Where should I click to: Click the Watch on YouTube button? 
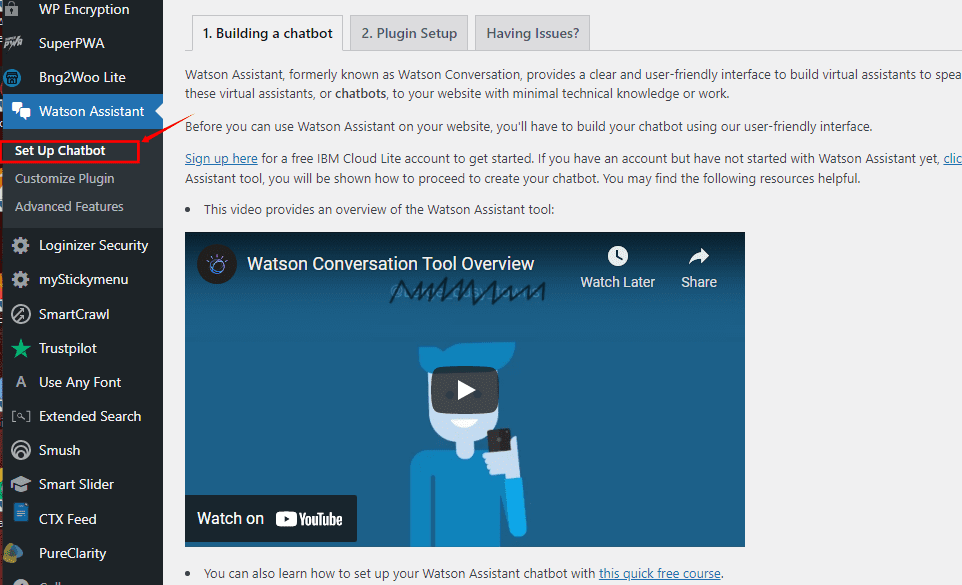pos(271,519)
